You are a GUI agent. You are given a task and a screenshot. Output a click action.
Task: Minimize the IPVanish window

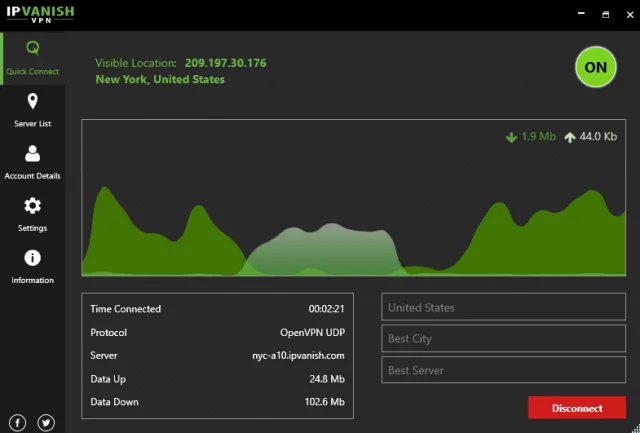581,14
